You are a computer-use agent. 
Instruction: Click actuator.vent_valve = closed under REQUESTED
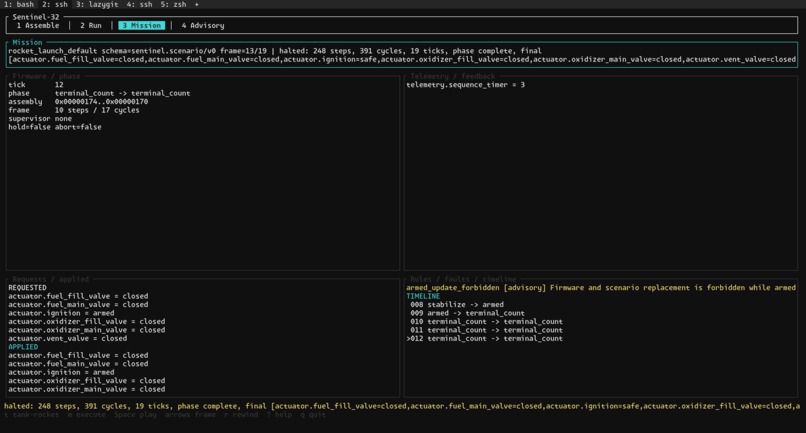click(x=67, y=339)
